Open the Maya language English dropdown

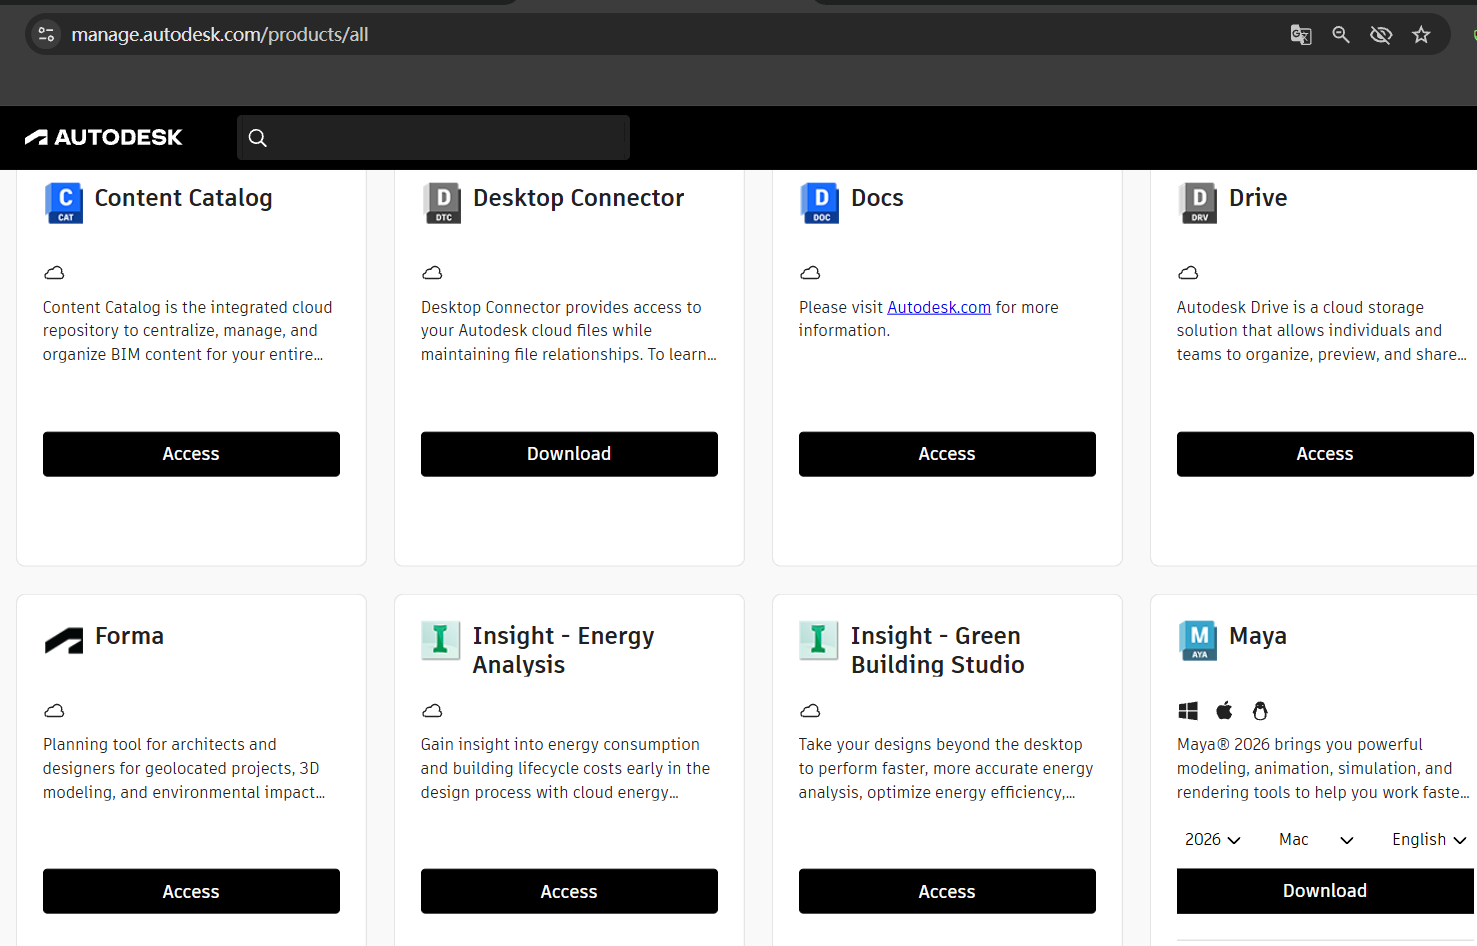click(1428, 840)
